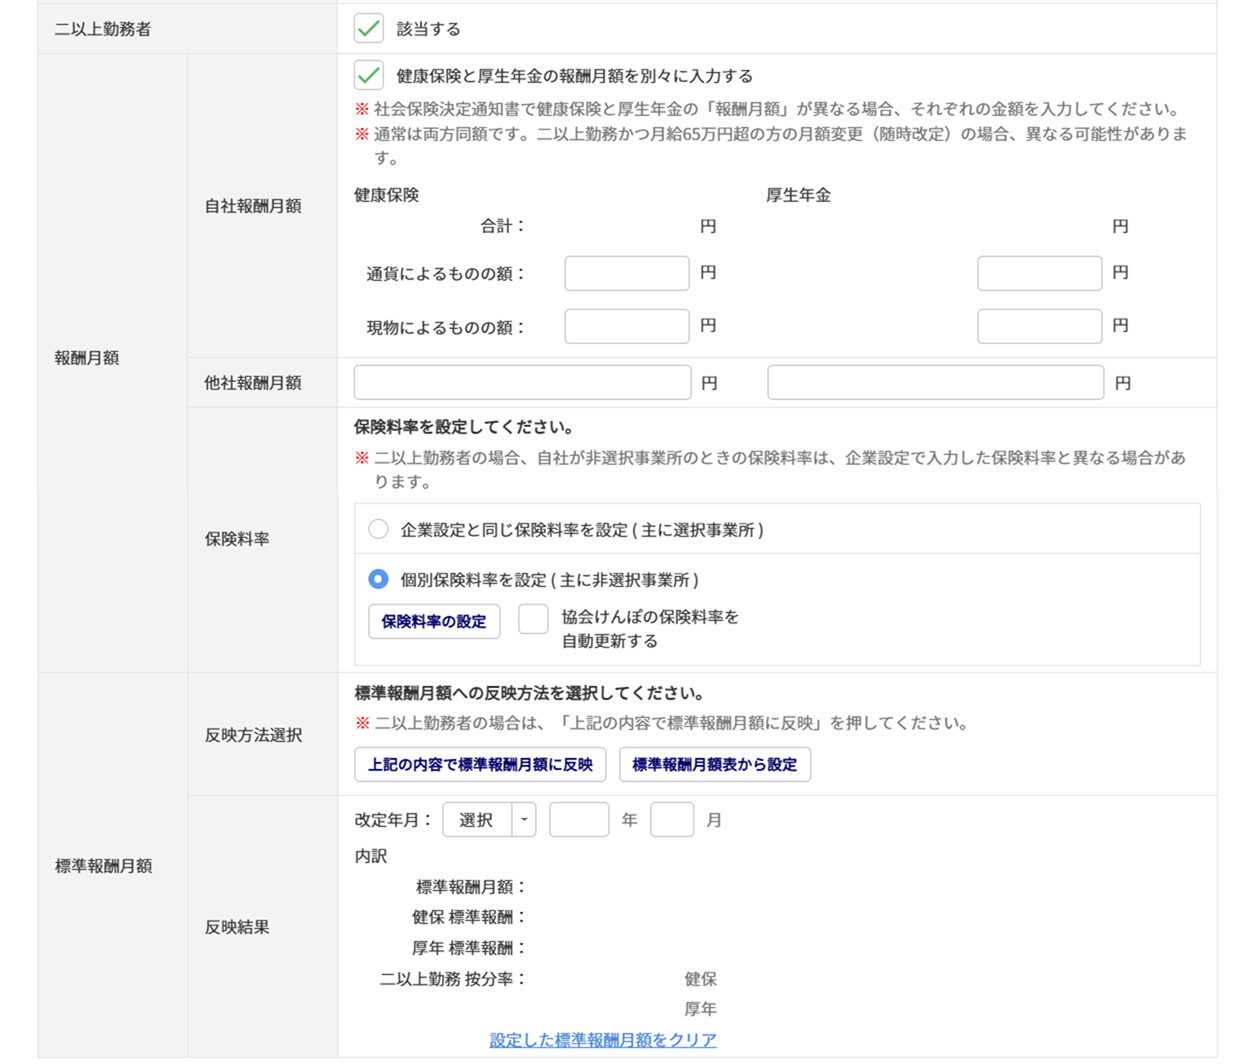Click the 改定年月 year input box
1255x1064 pixels.
coord(579,820)
